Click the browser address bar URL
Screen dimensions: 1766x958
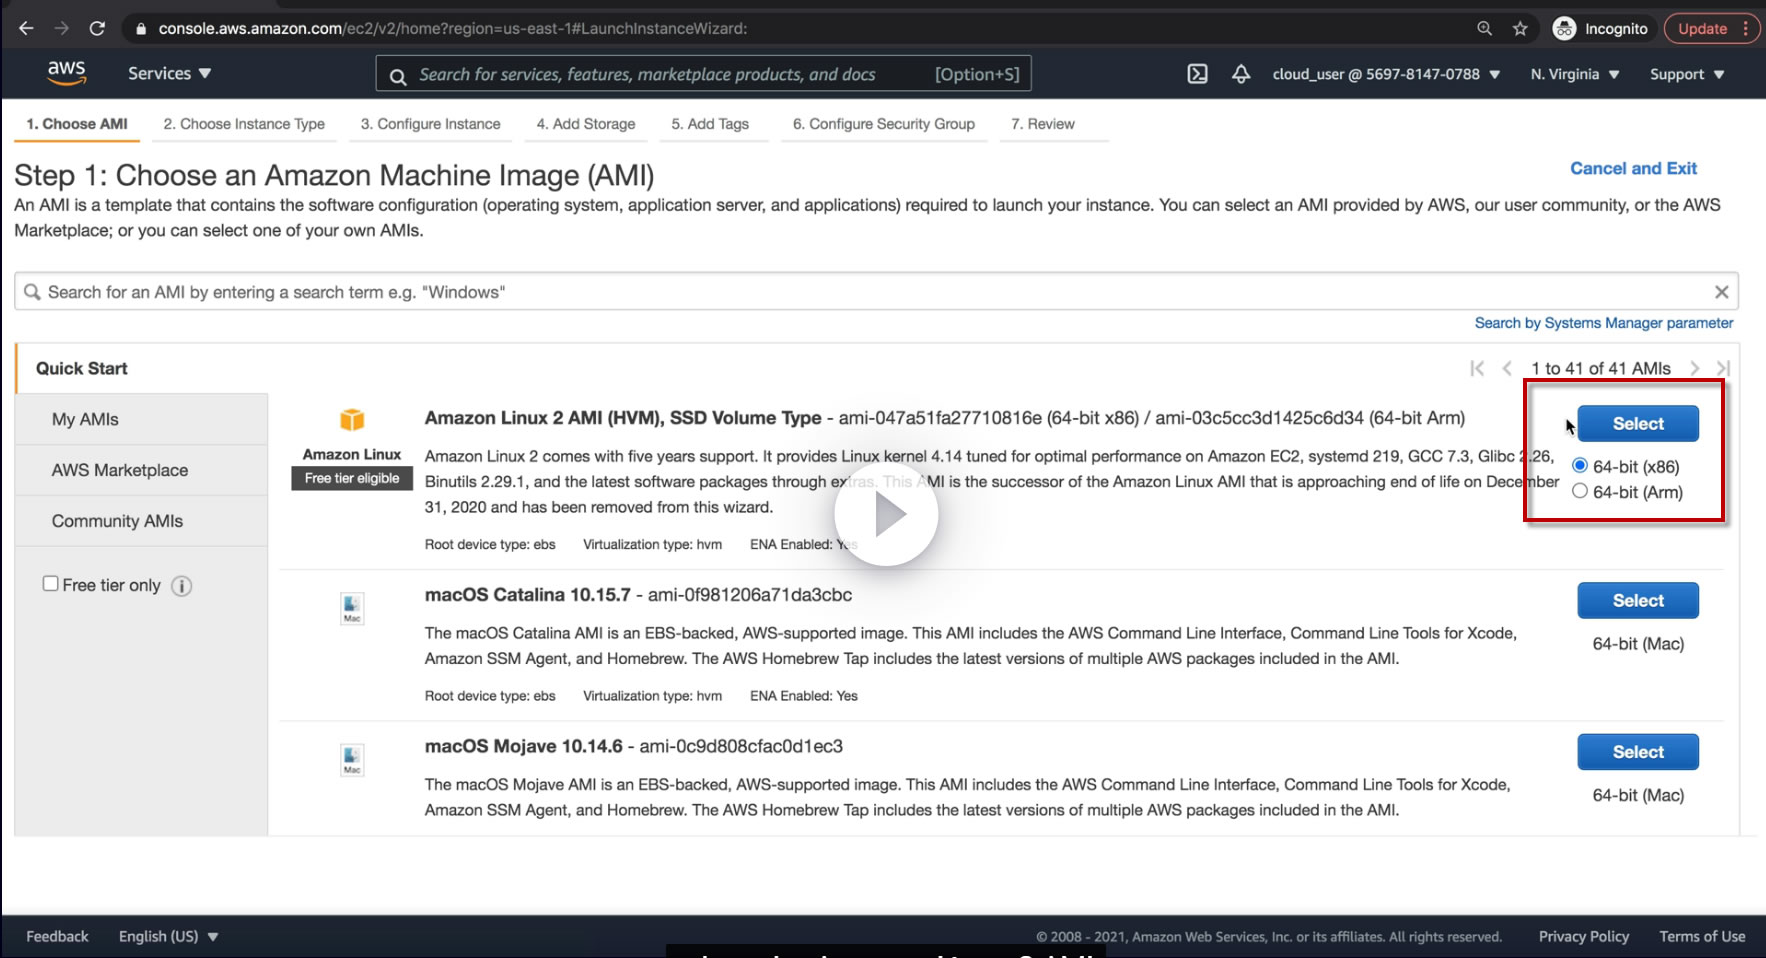453,28
